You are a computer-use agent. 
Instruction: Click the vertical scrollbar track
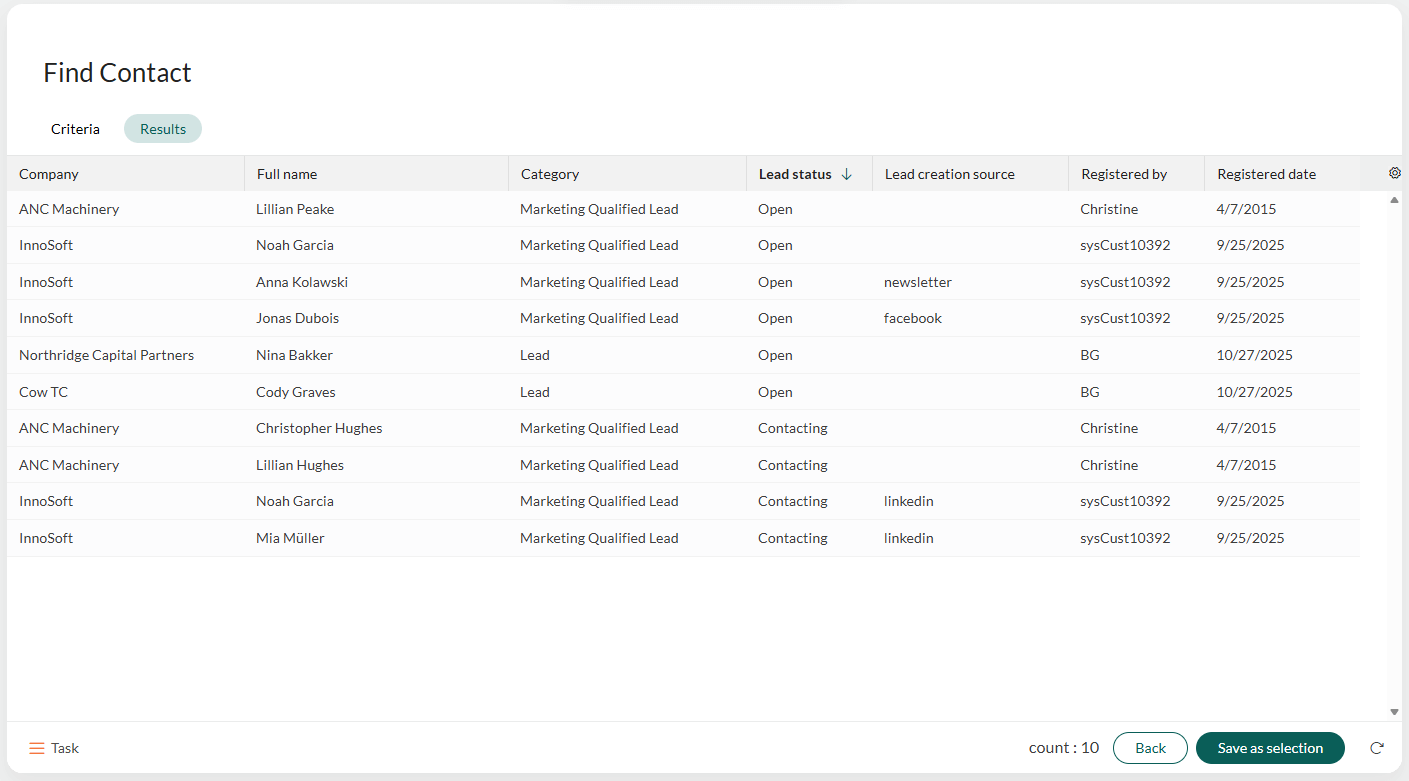pos(1393,455)
